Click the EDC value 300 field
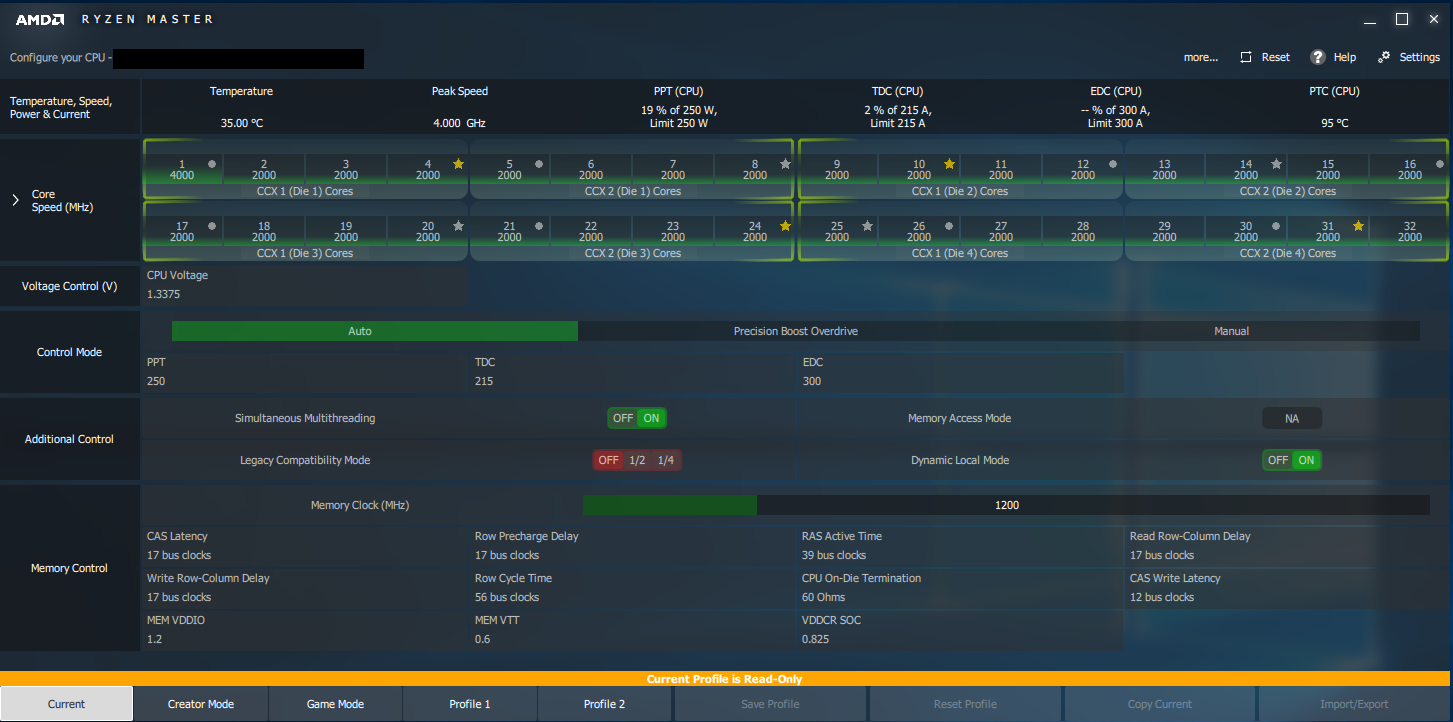Screen dimensions: 1453x722 pos(962,372)
